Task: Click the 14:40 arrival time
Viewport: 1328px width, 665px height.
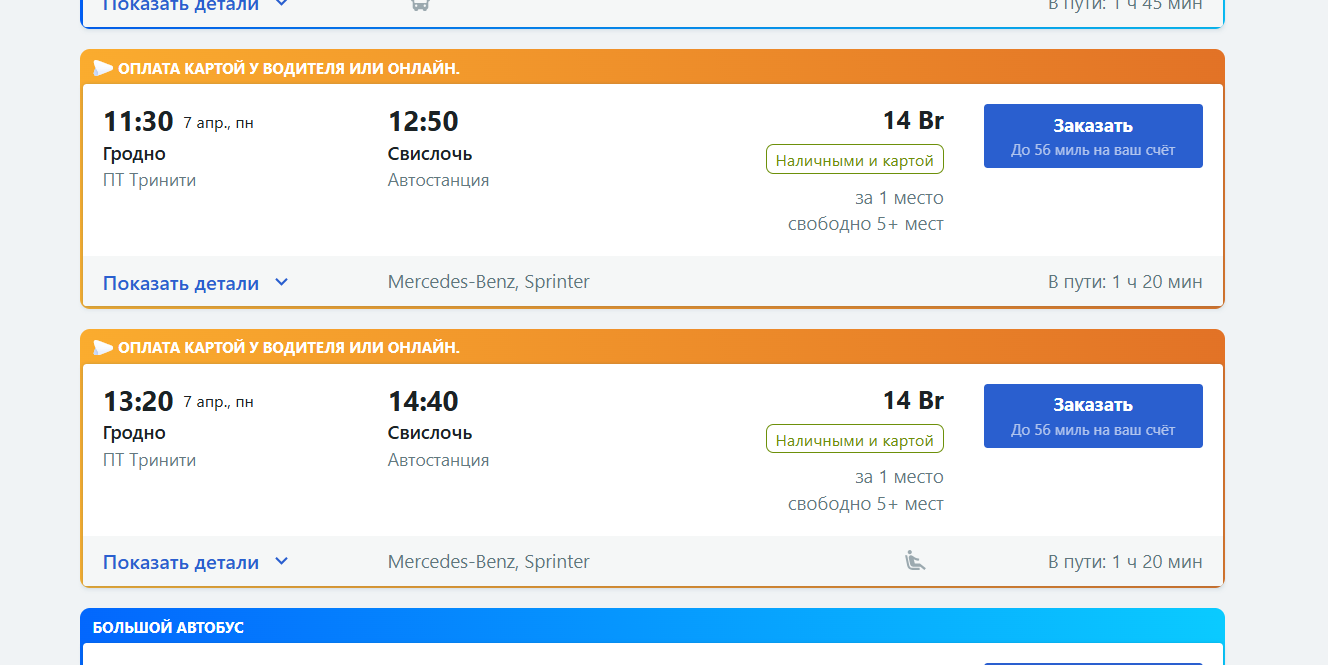Action: click(423, 402)
